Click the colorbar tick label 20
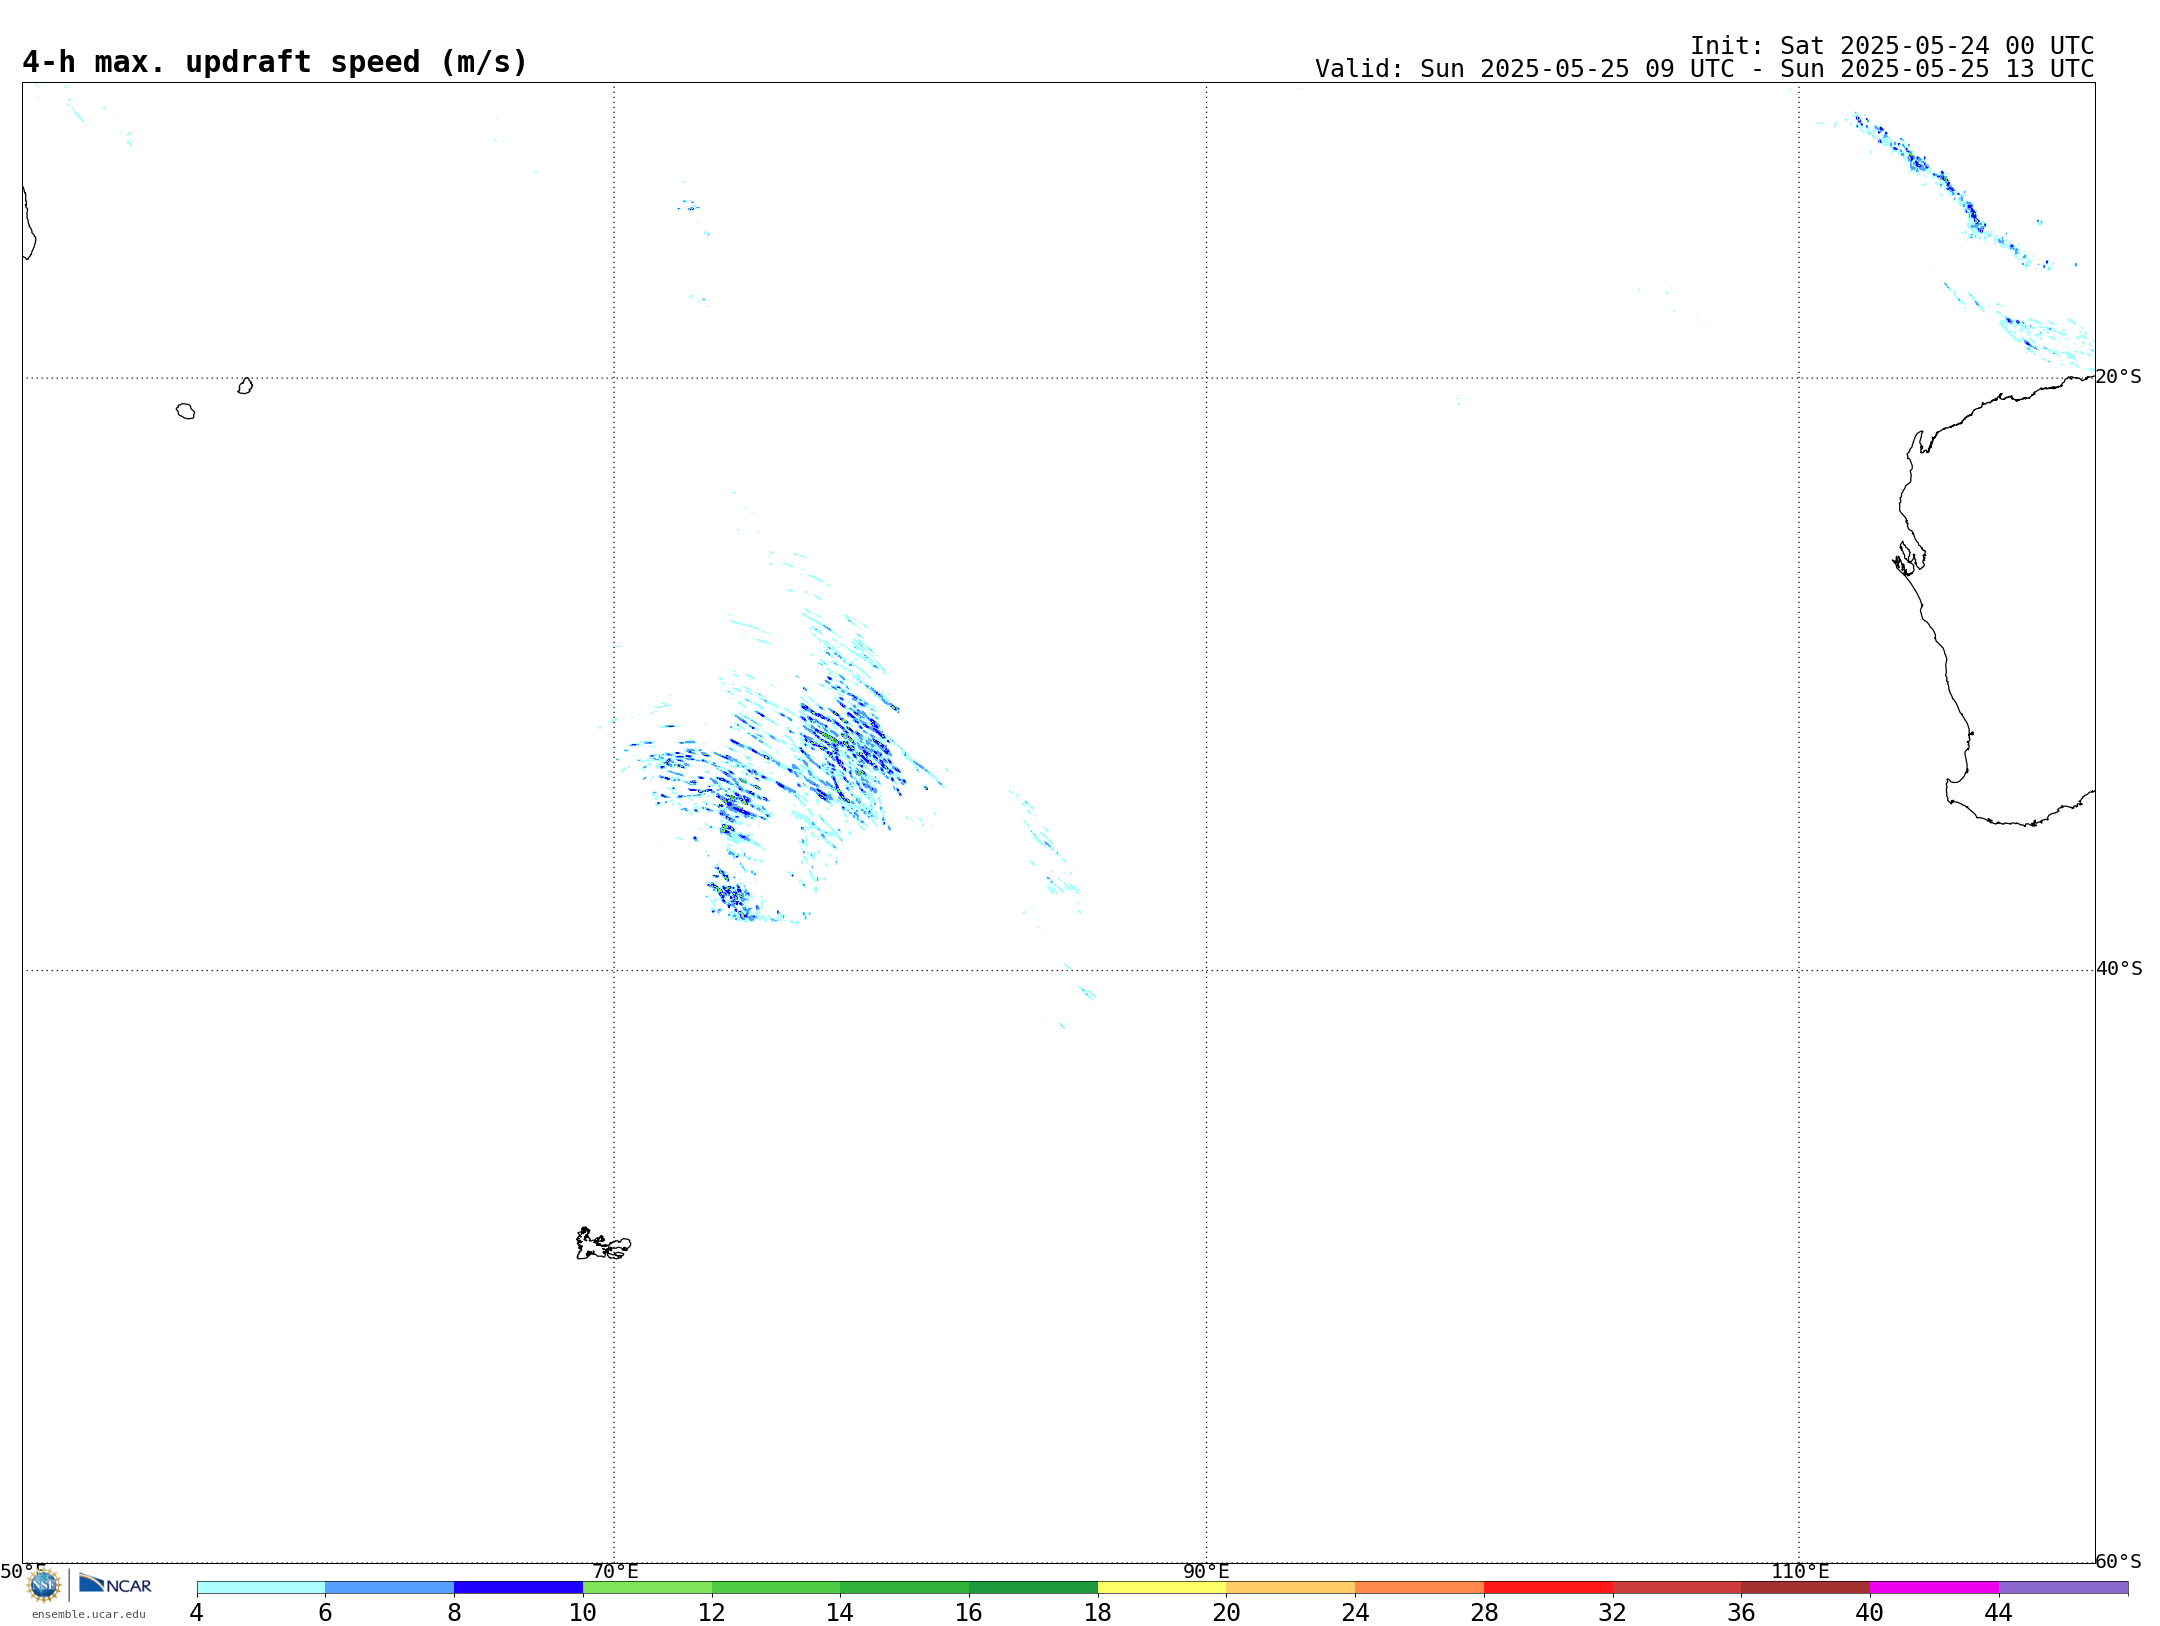This screenshot has height=1626, width=2160. click(x=1226, y=1612)
